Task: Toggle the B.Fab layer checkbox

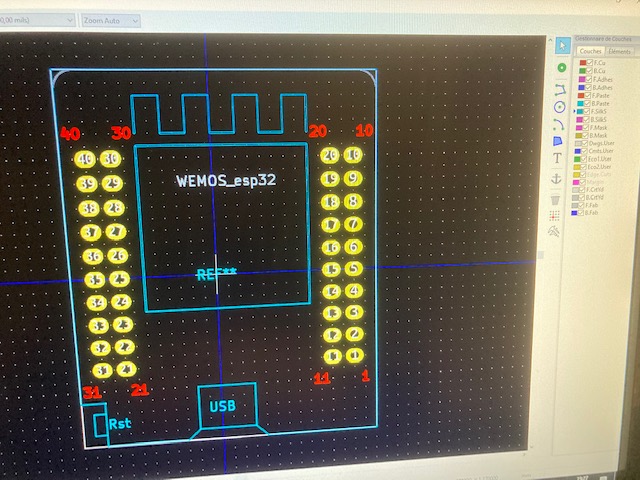Action: (x=581, y=213)
